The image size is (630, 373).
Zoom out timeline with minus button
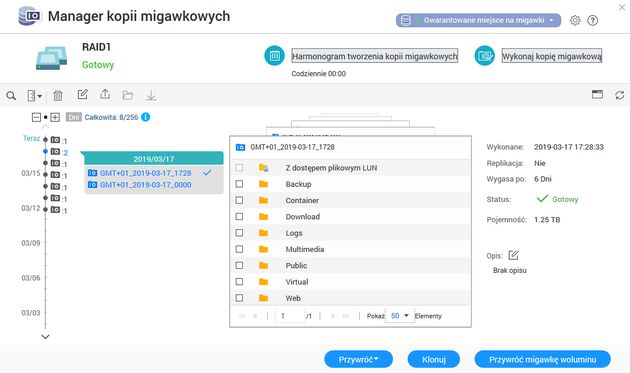click(x=36, y=117)
